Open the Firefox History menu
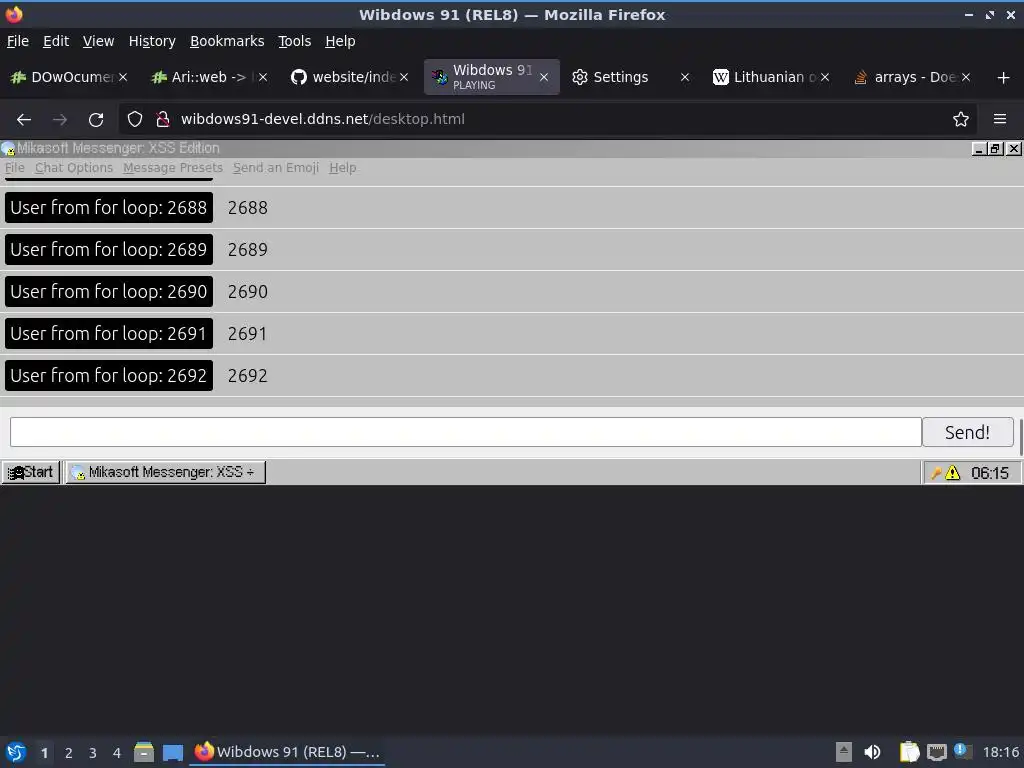 [152, 41]
